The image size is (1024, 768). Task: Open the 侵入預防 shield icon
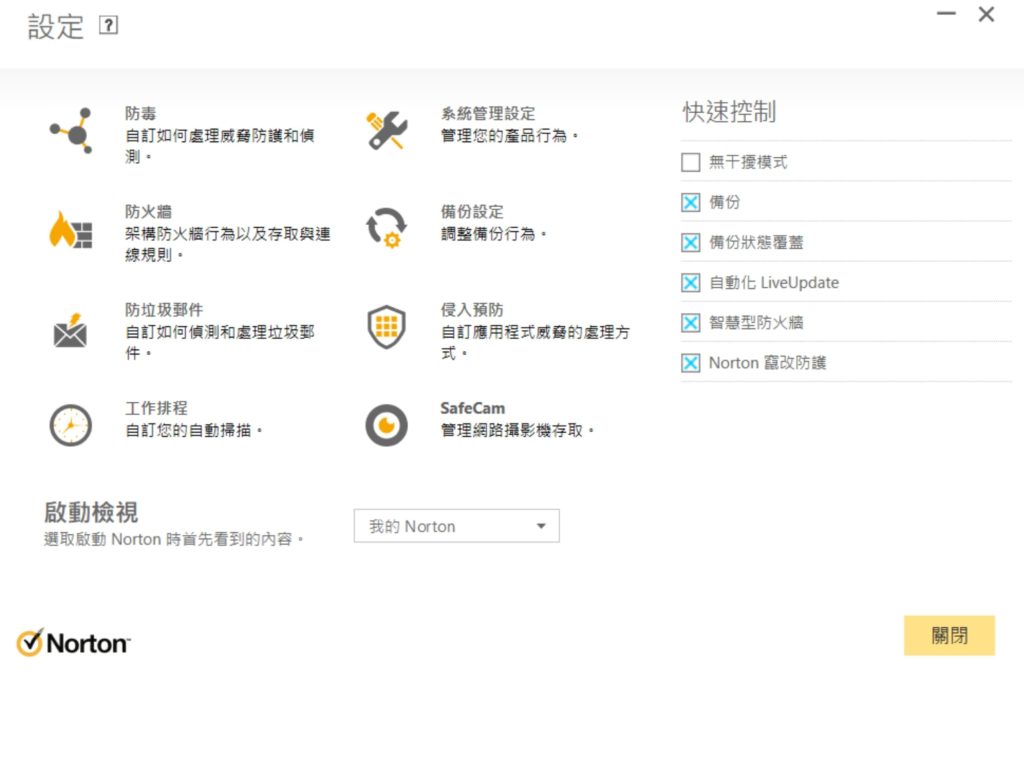tap(387, 327)
